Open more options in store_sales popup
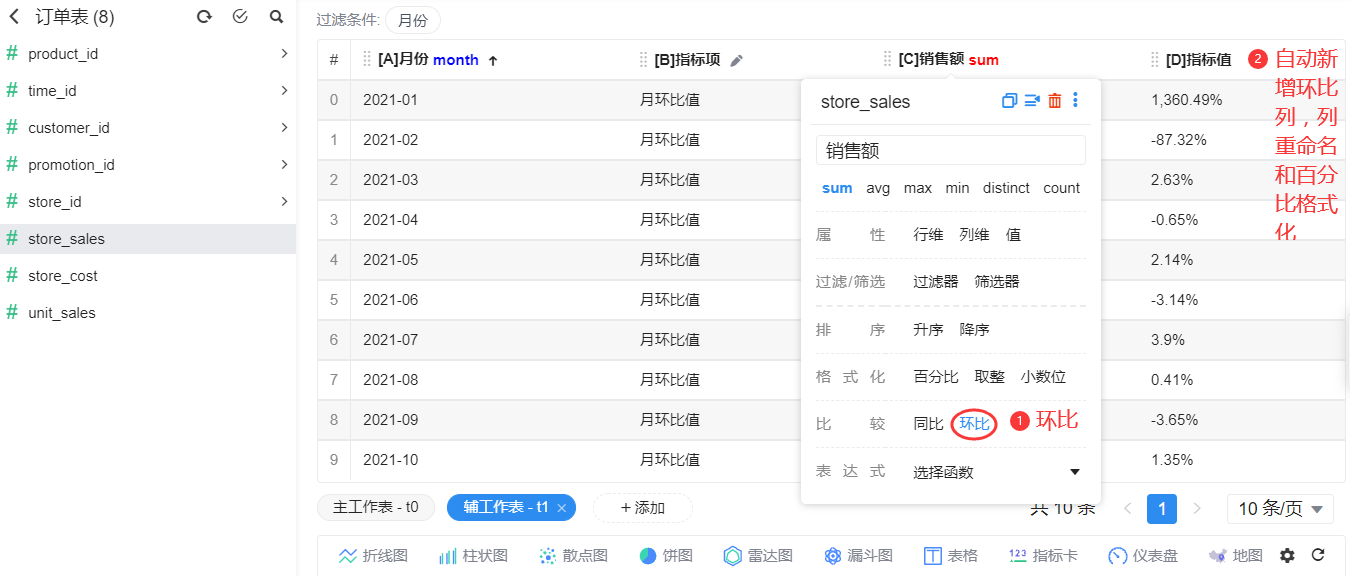1350x576 pixels. [x=1076, y=101]
